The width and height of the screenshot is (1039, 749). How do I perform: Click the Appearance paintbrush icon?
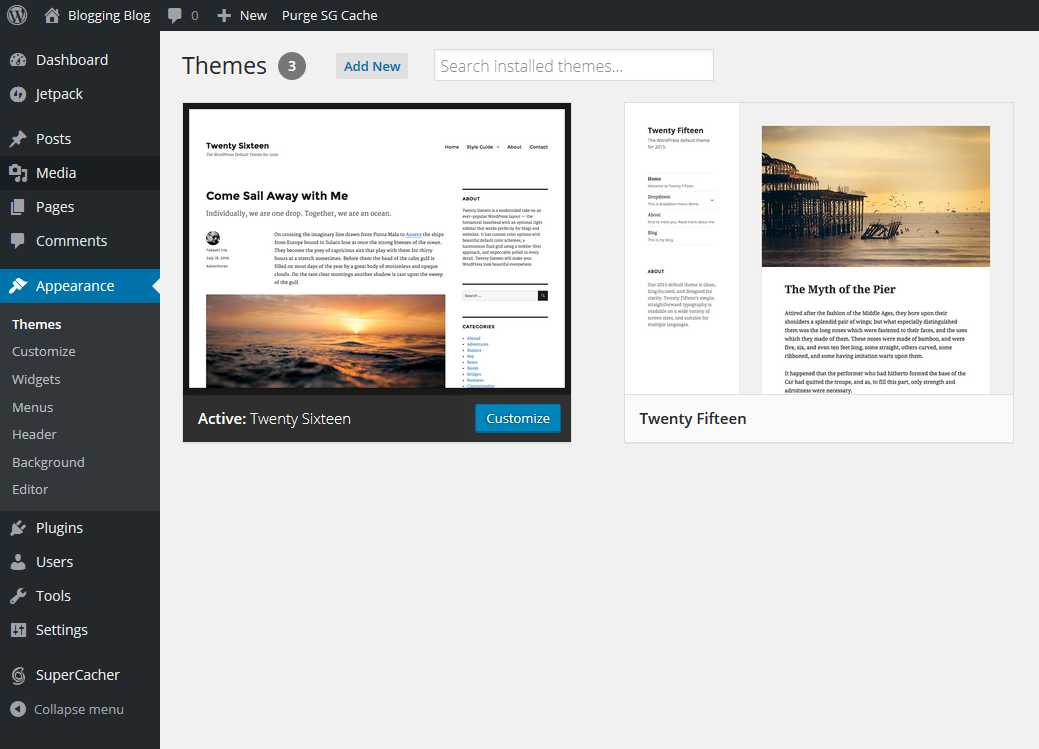(18, 286)
